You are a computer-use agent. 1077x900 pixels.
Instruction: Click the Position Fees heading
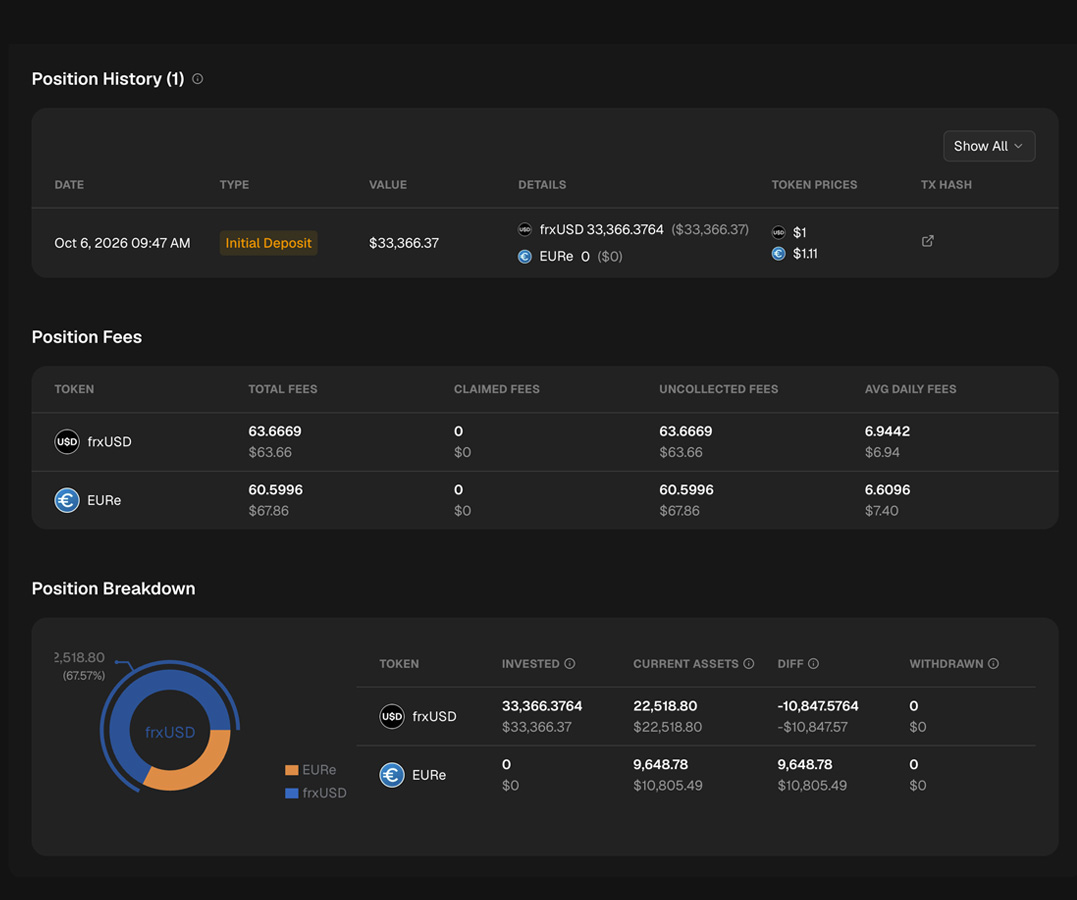click(x=87, y=337)
